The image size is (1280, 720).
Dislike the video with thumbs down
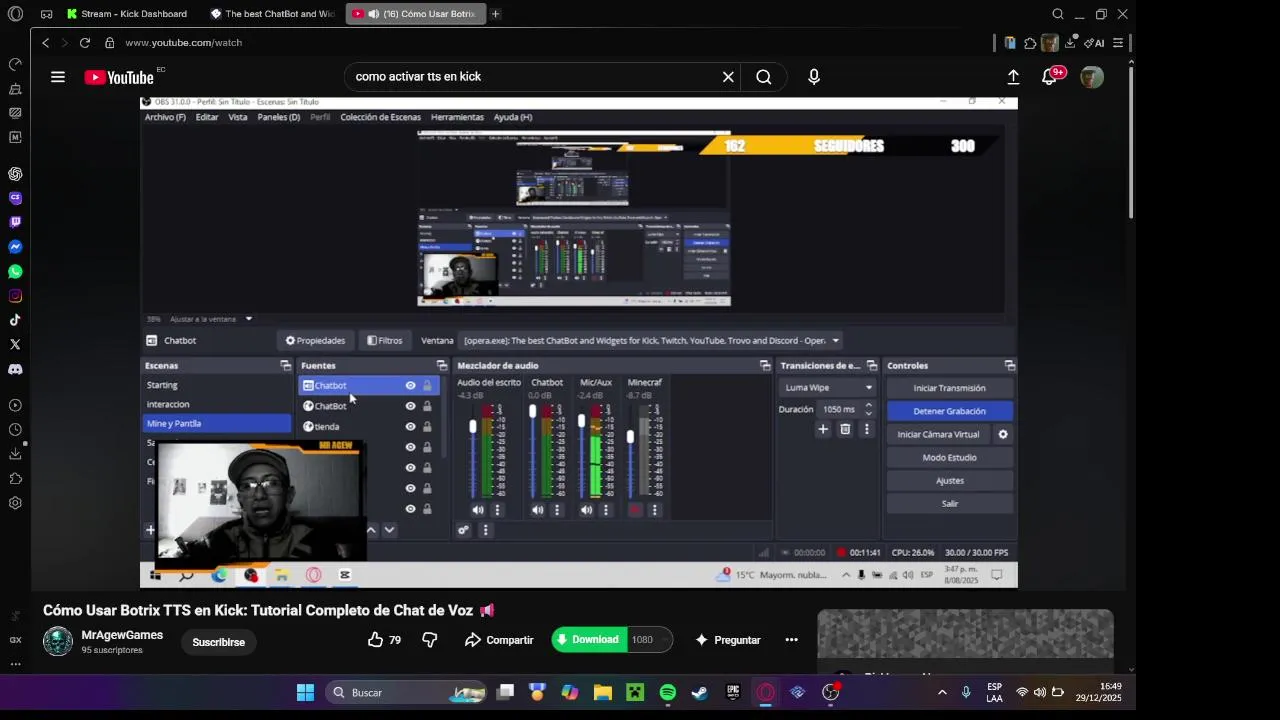point(430,640)
